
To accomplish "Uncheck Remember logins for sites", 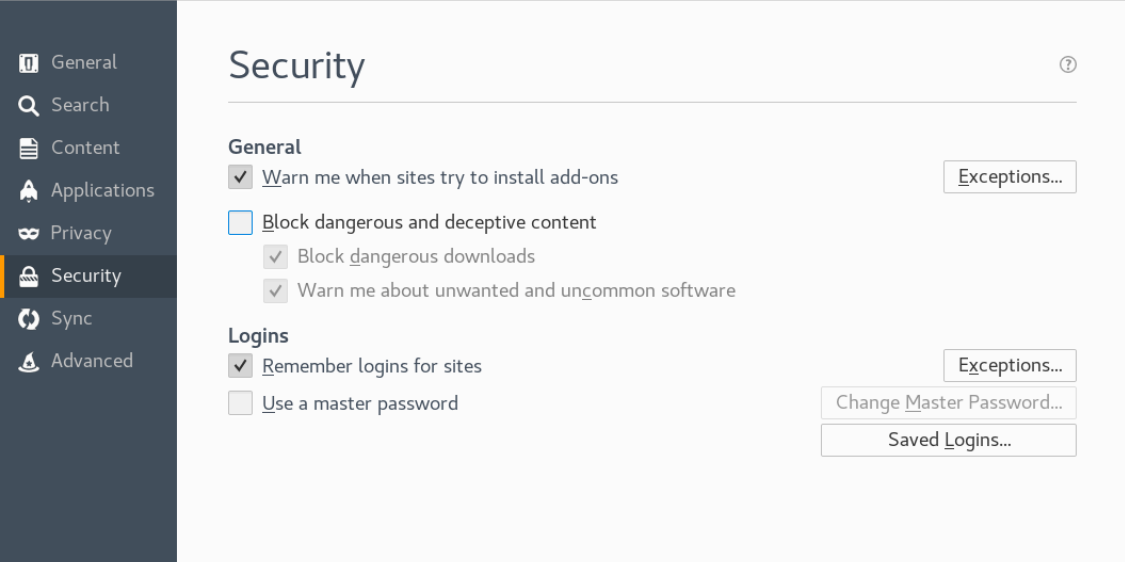I will click(240, 366).
